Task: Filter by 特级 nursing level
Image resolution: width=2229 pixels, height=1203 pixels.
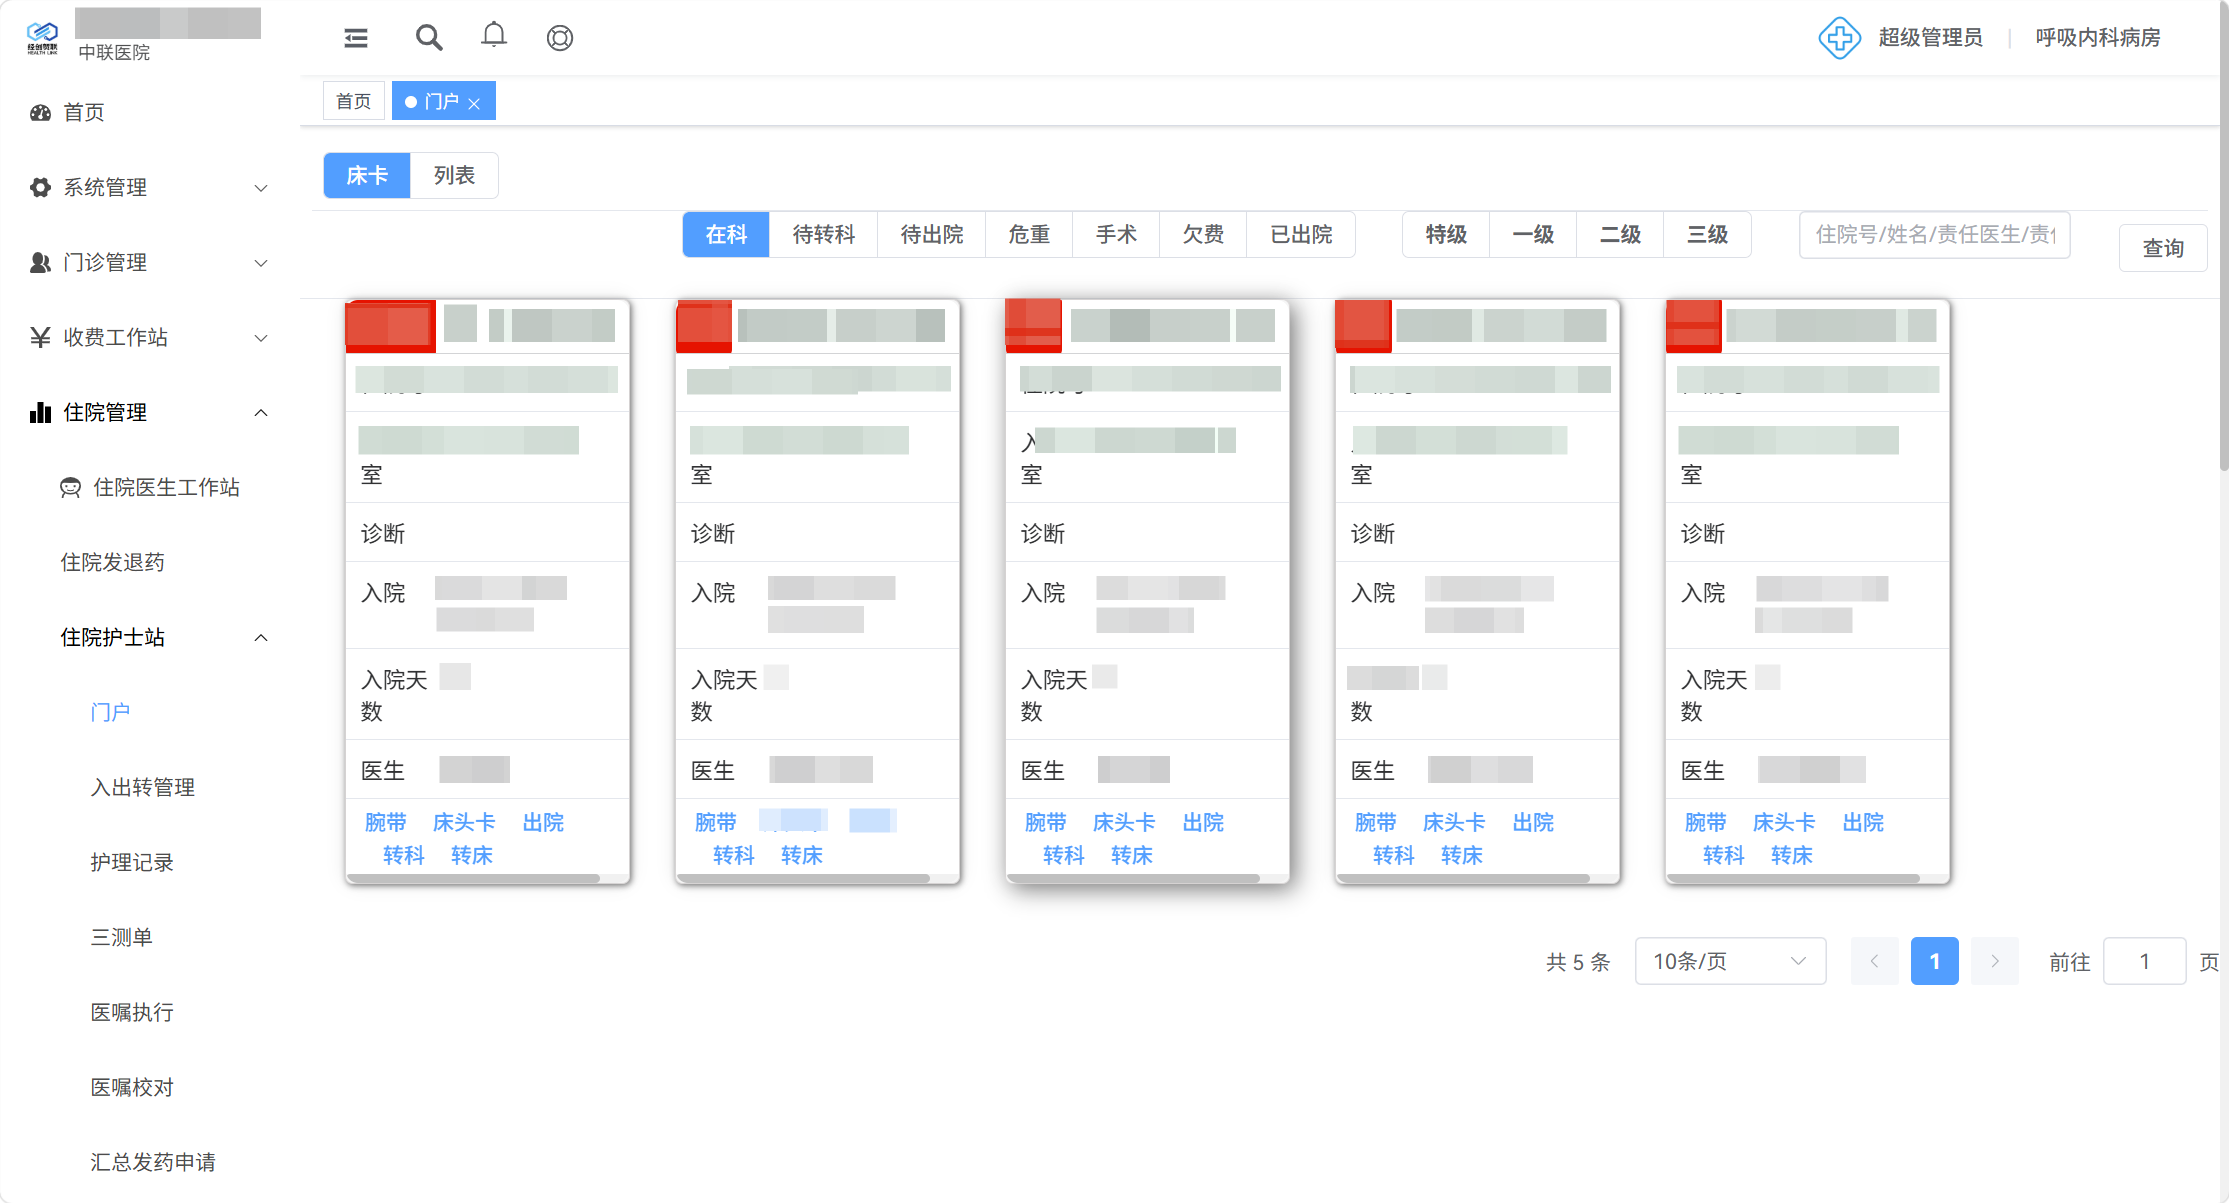Action: [x=1446, y=234]
